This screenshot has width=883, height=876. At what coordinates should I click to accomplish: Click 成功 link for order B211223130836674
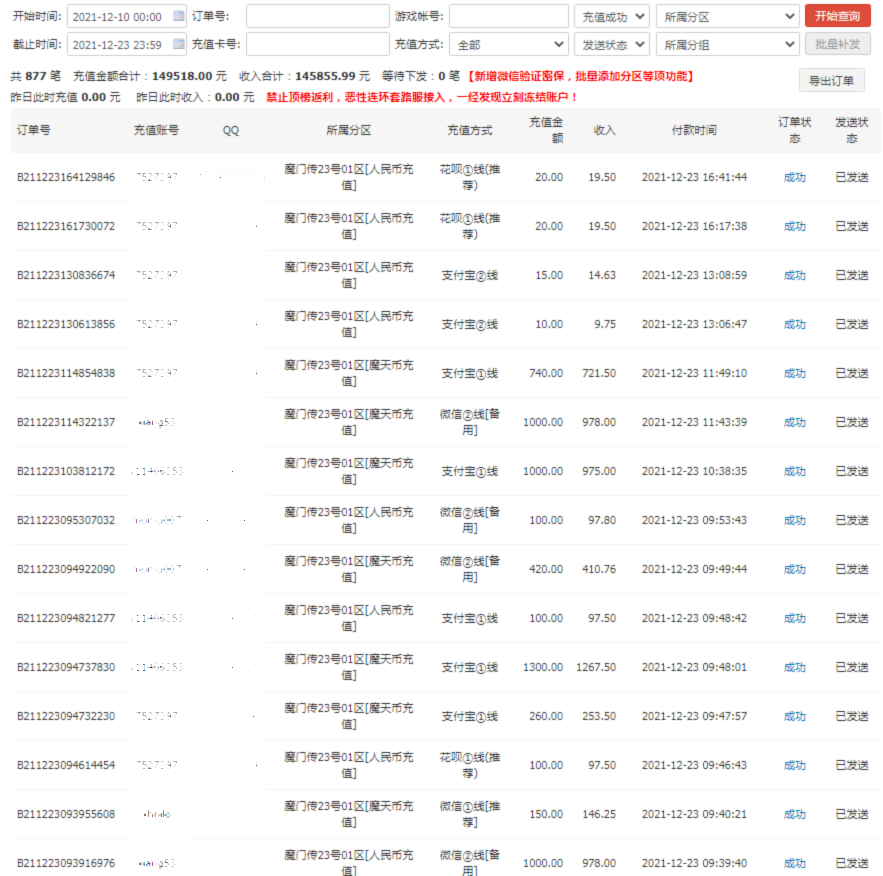point(795,275)
